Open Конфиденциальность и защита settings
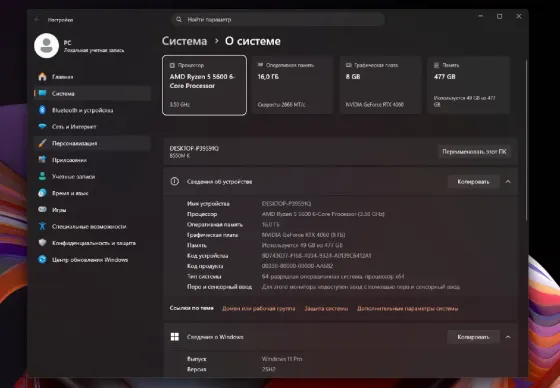560x388 pixels. (x=92, y=243)
